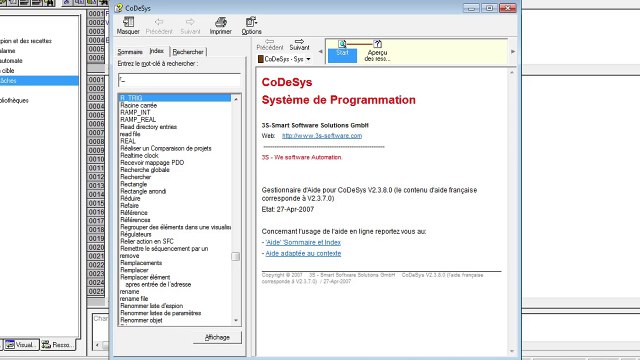Screen dimensions: 640x360
Task: Click content pane scroll down arrow
Action: point(512,351)
